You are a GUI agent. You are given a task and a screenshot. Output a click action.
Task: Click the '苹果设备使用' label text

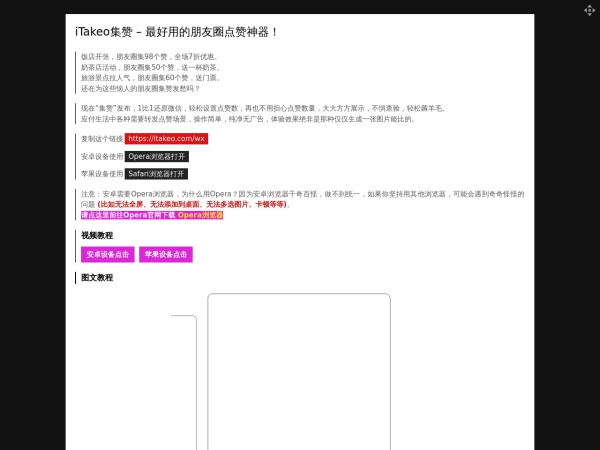coord(102,174)
